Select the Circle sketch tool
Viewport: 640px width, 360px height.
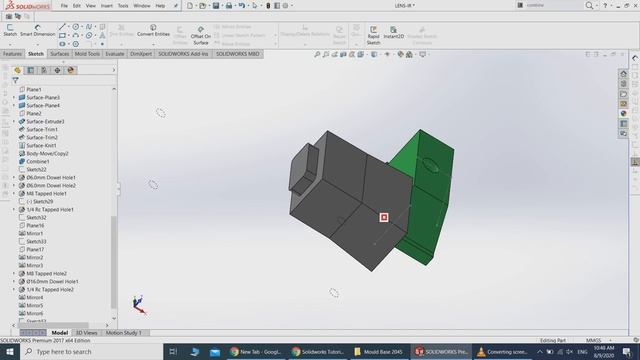point(76,27)
